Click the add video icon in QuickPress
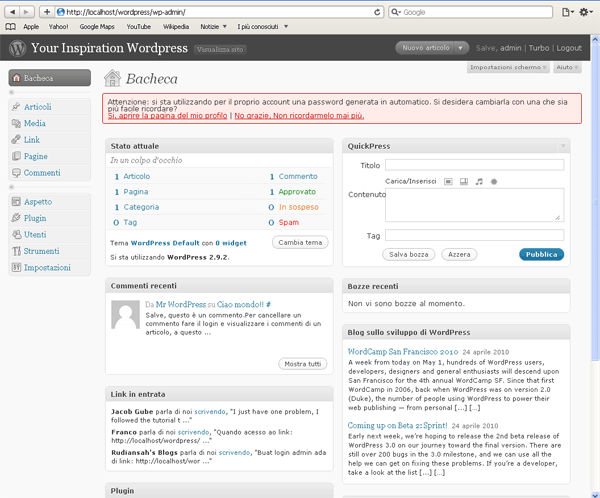The height and width of the screenshot is (498, 600). (464, 181)
